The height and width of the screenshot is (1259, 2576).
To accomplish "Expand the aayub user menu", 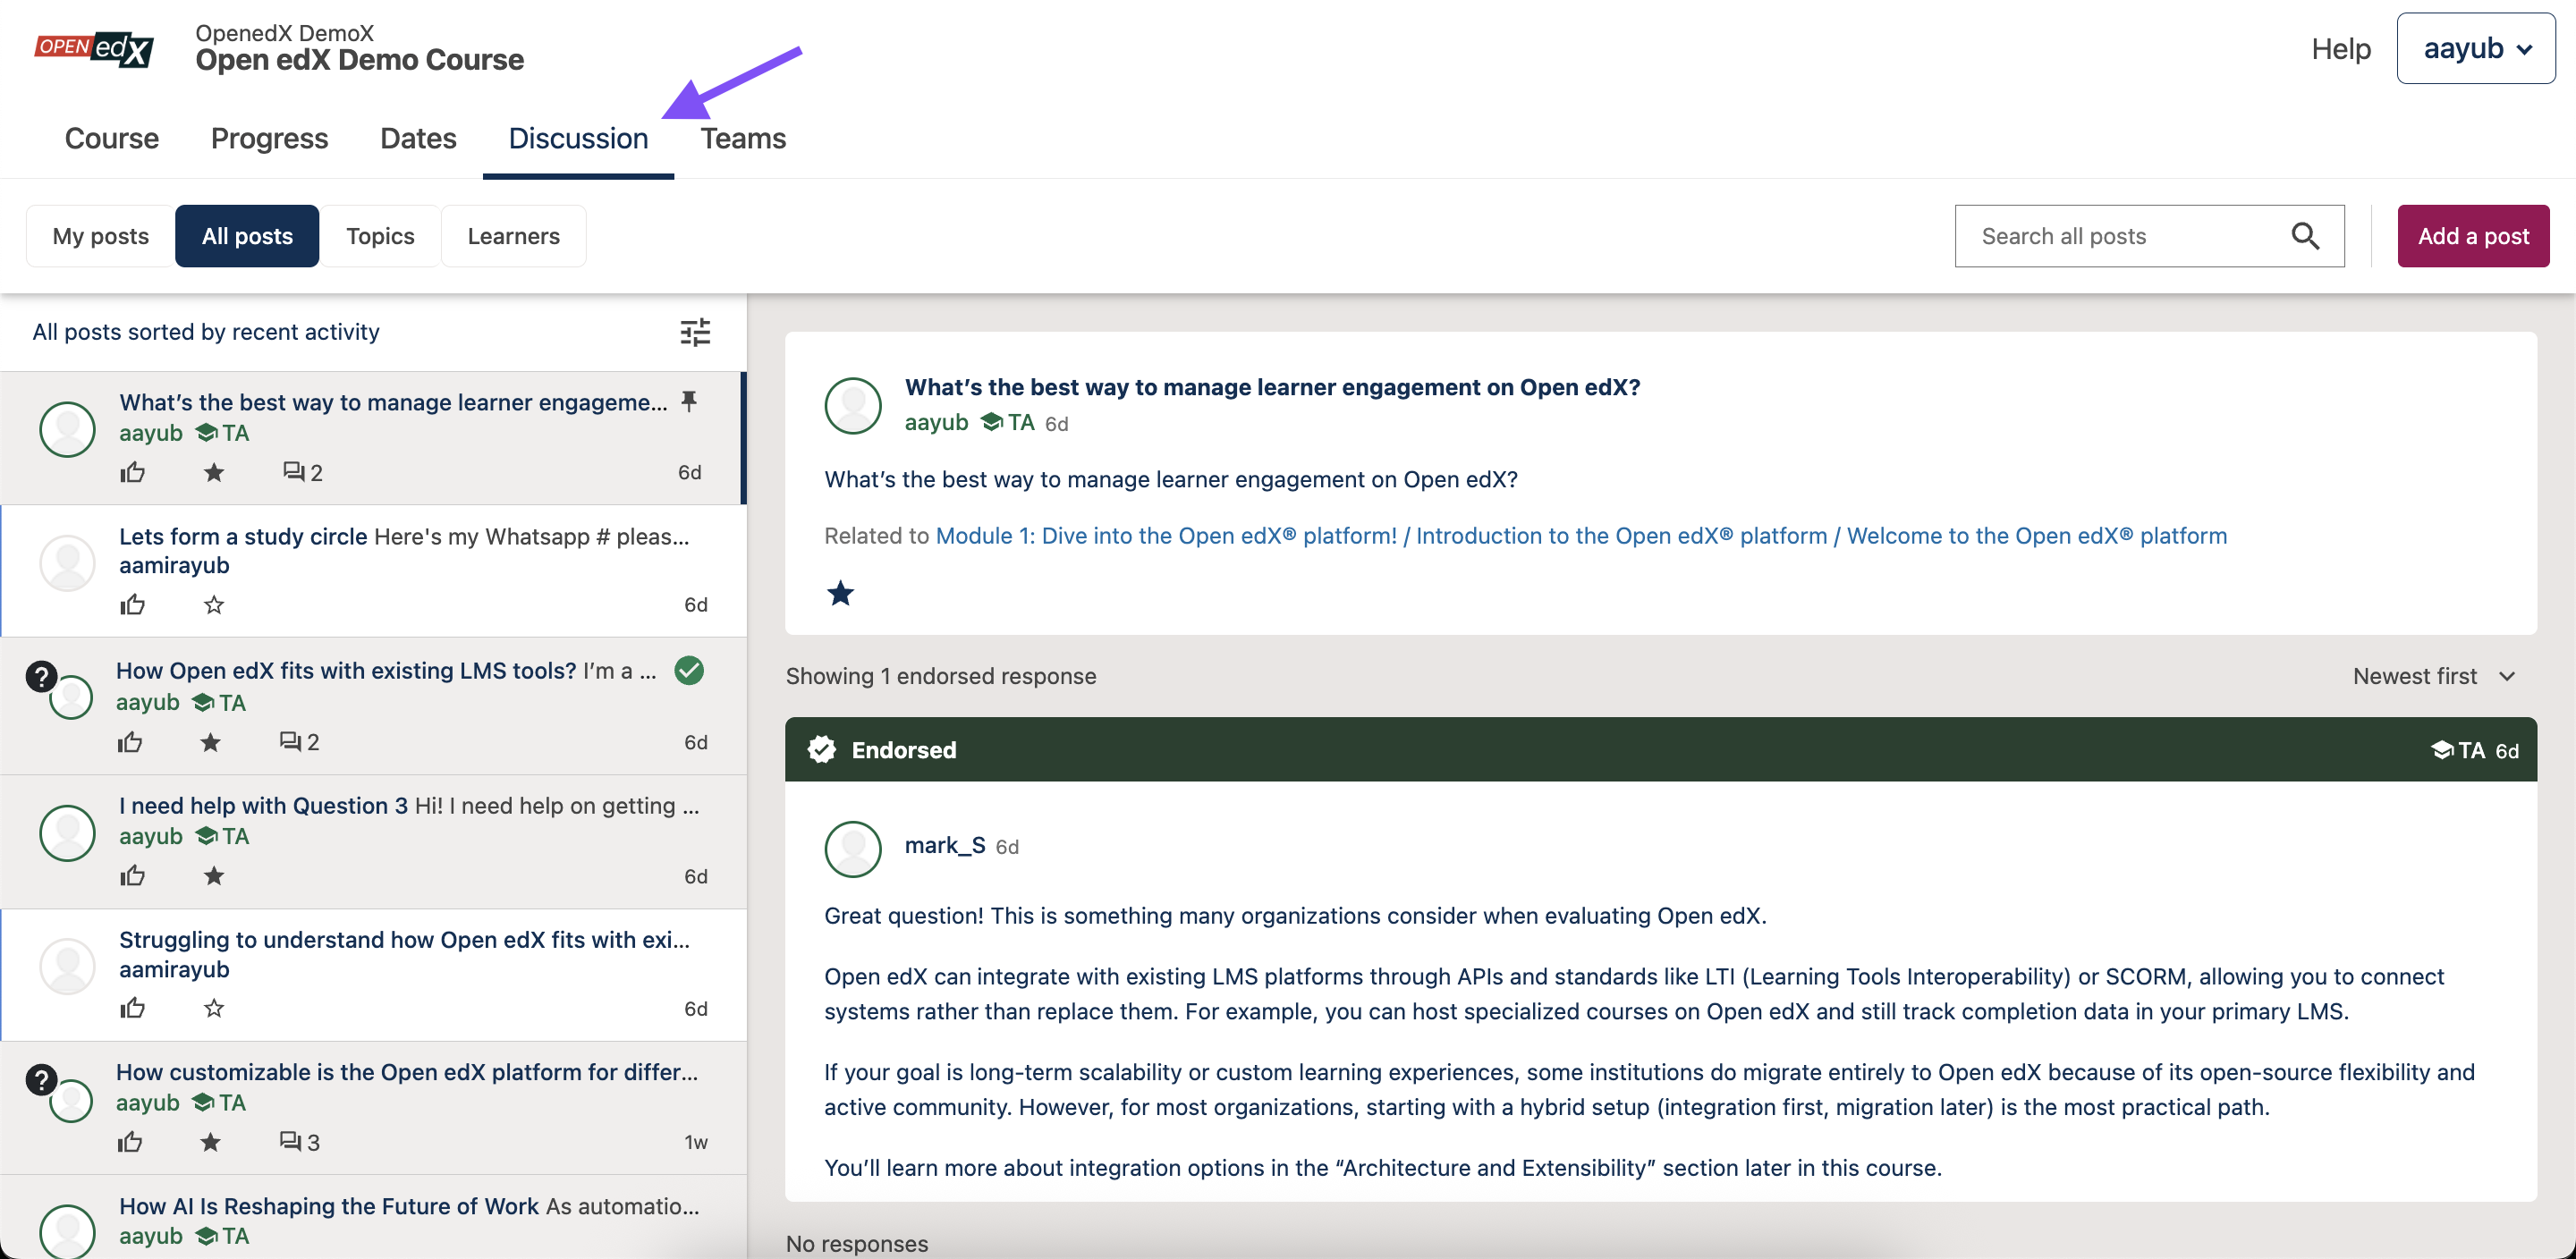I will coord(2474,48).
